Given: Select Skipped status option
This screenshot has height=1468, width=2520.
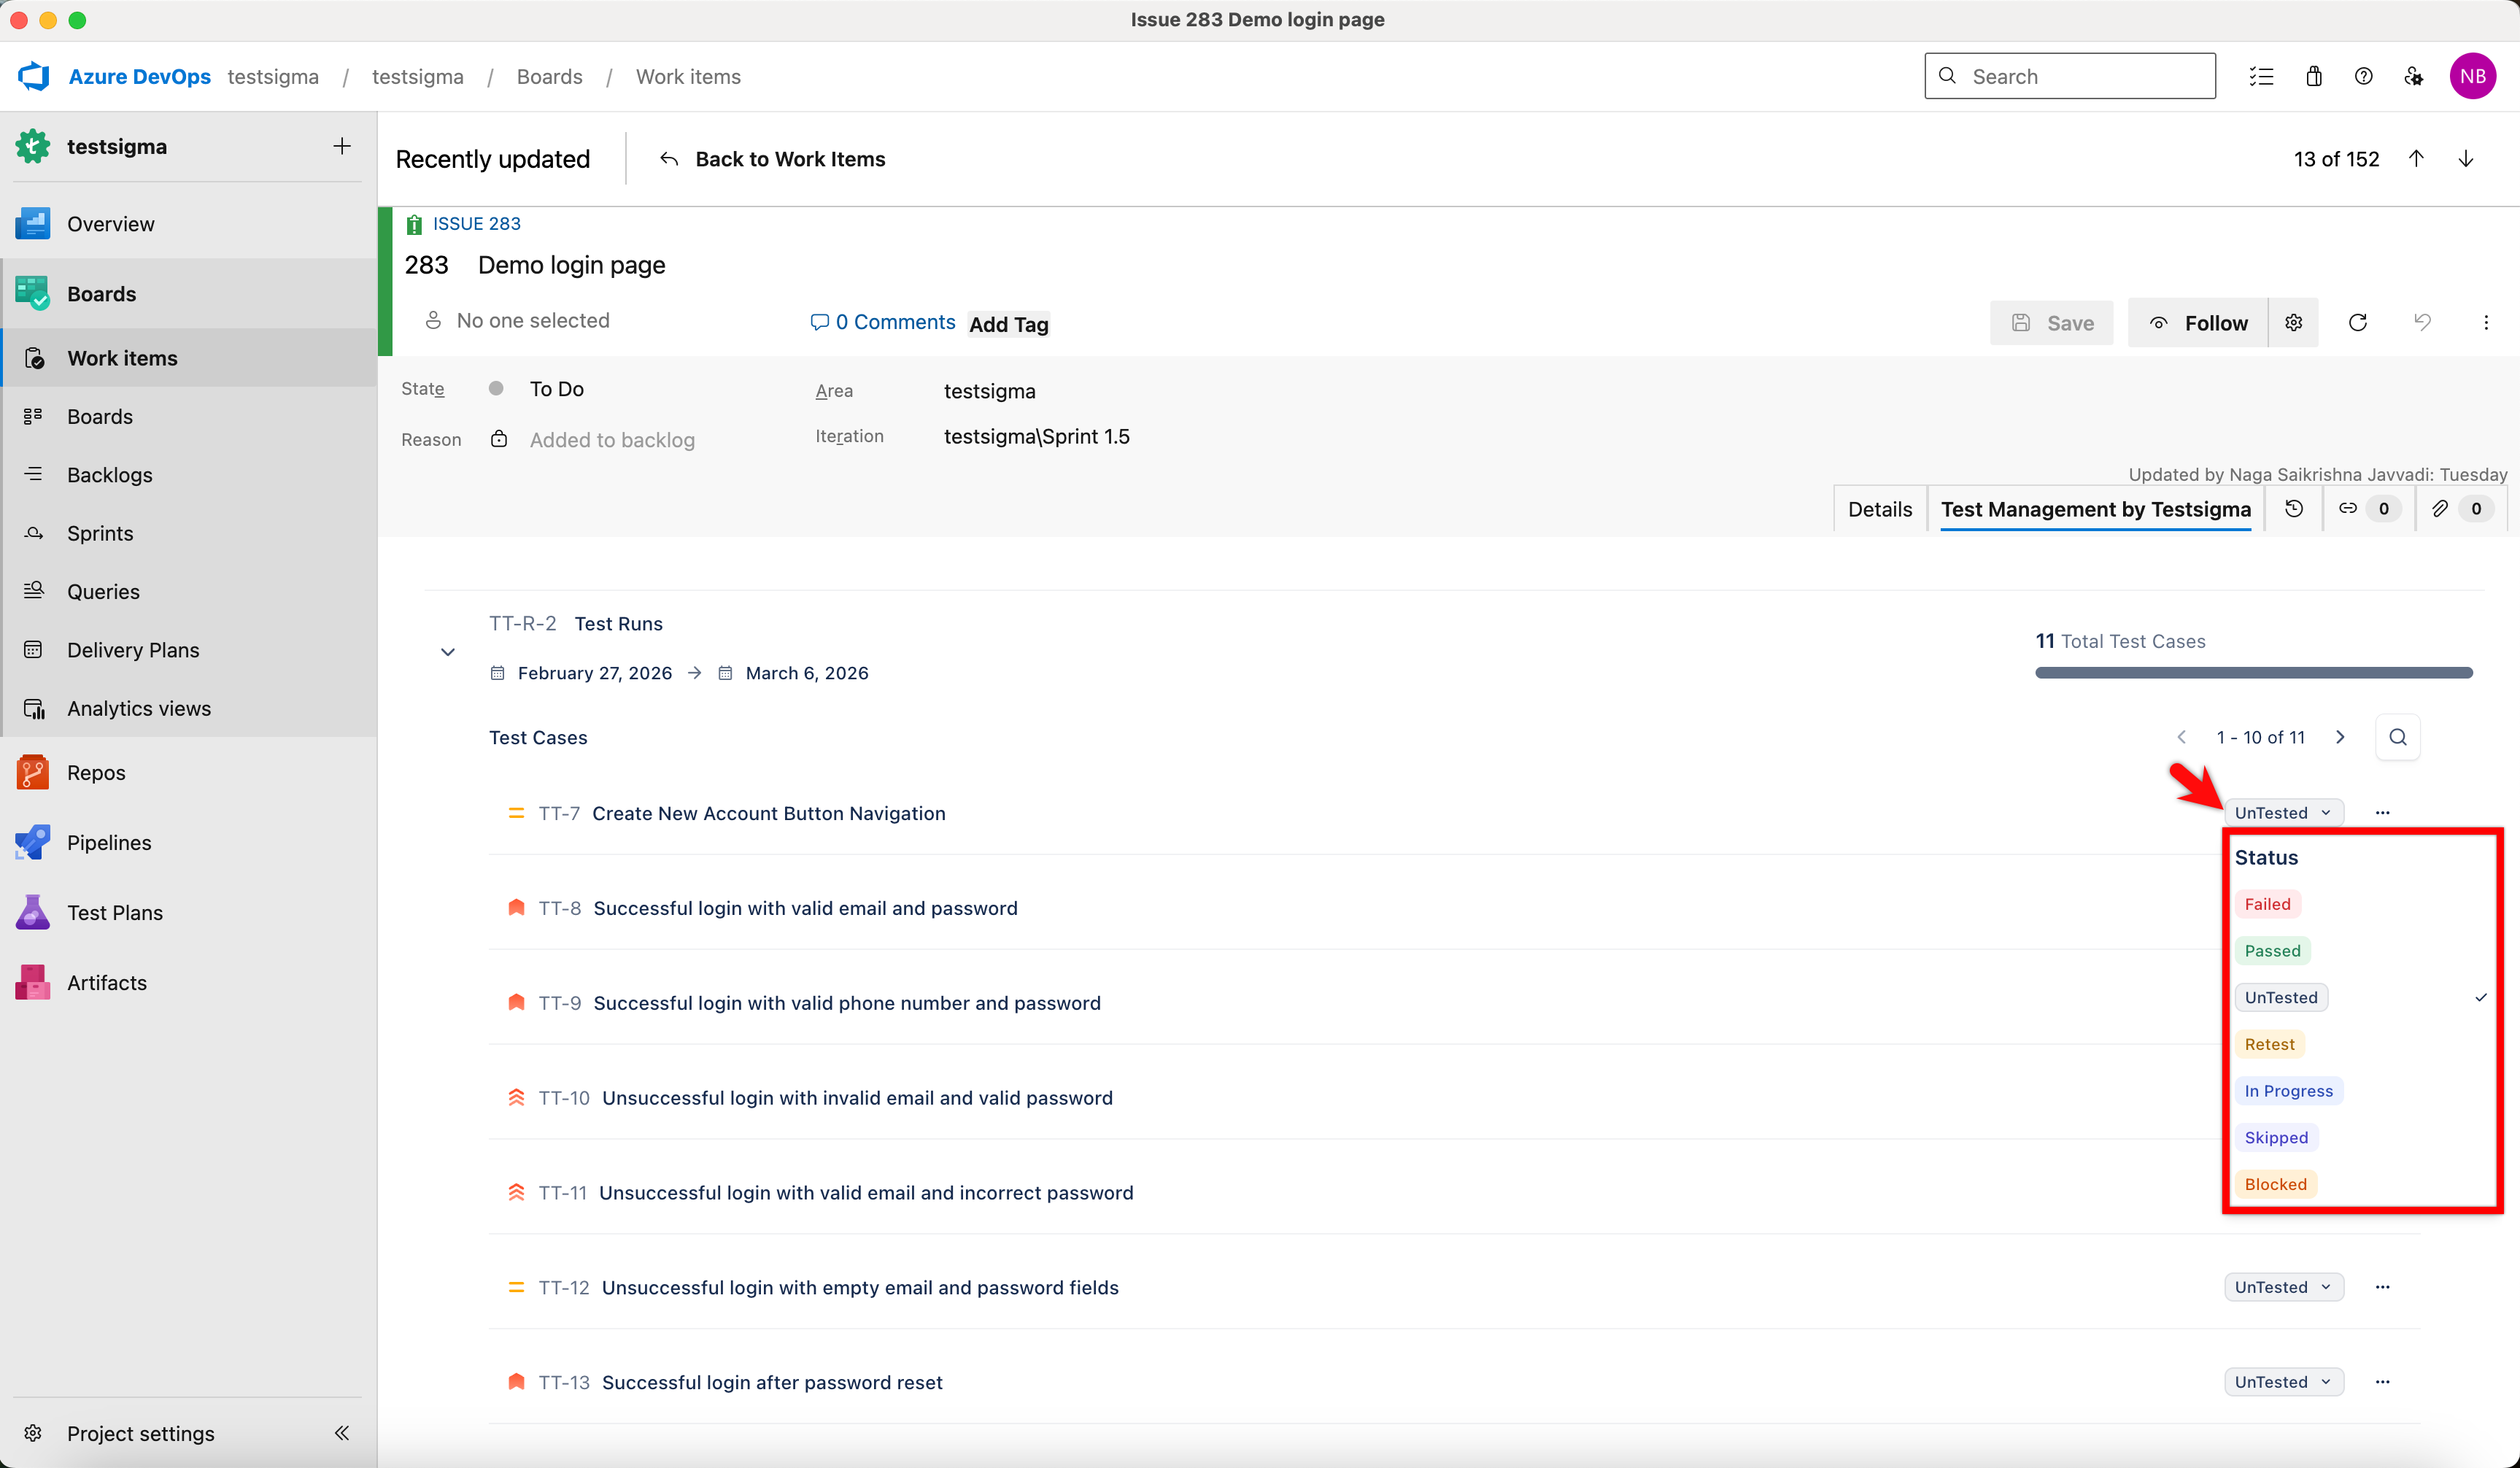Looking at the screenshot, I should (x=2277, y=1138).
